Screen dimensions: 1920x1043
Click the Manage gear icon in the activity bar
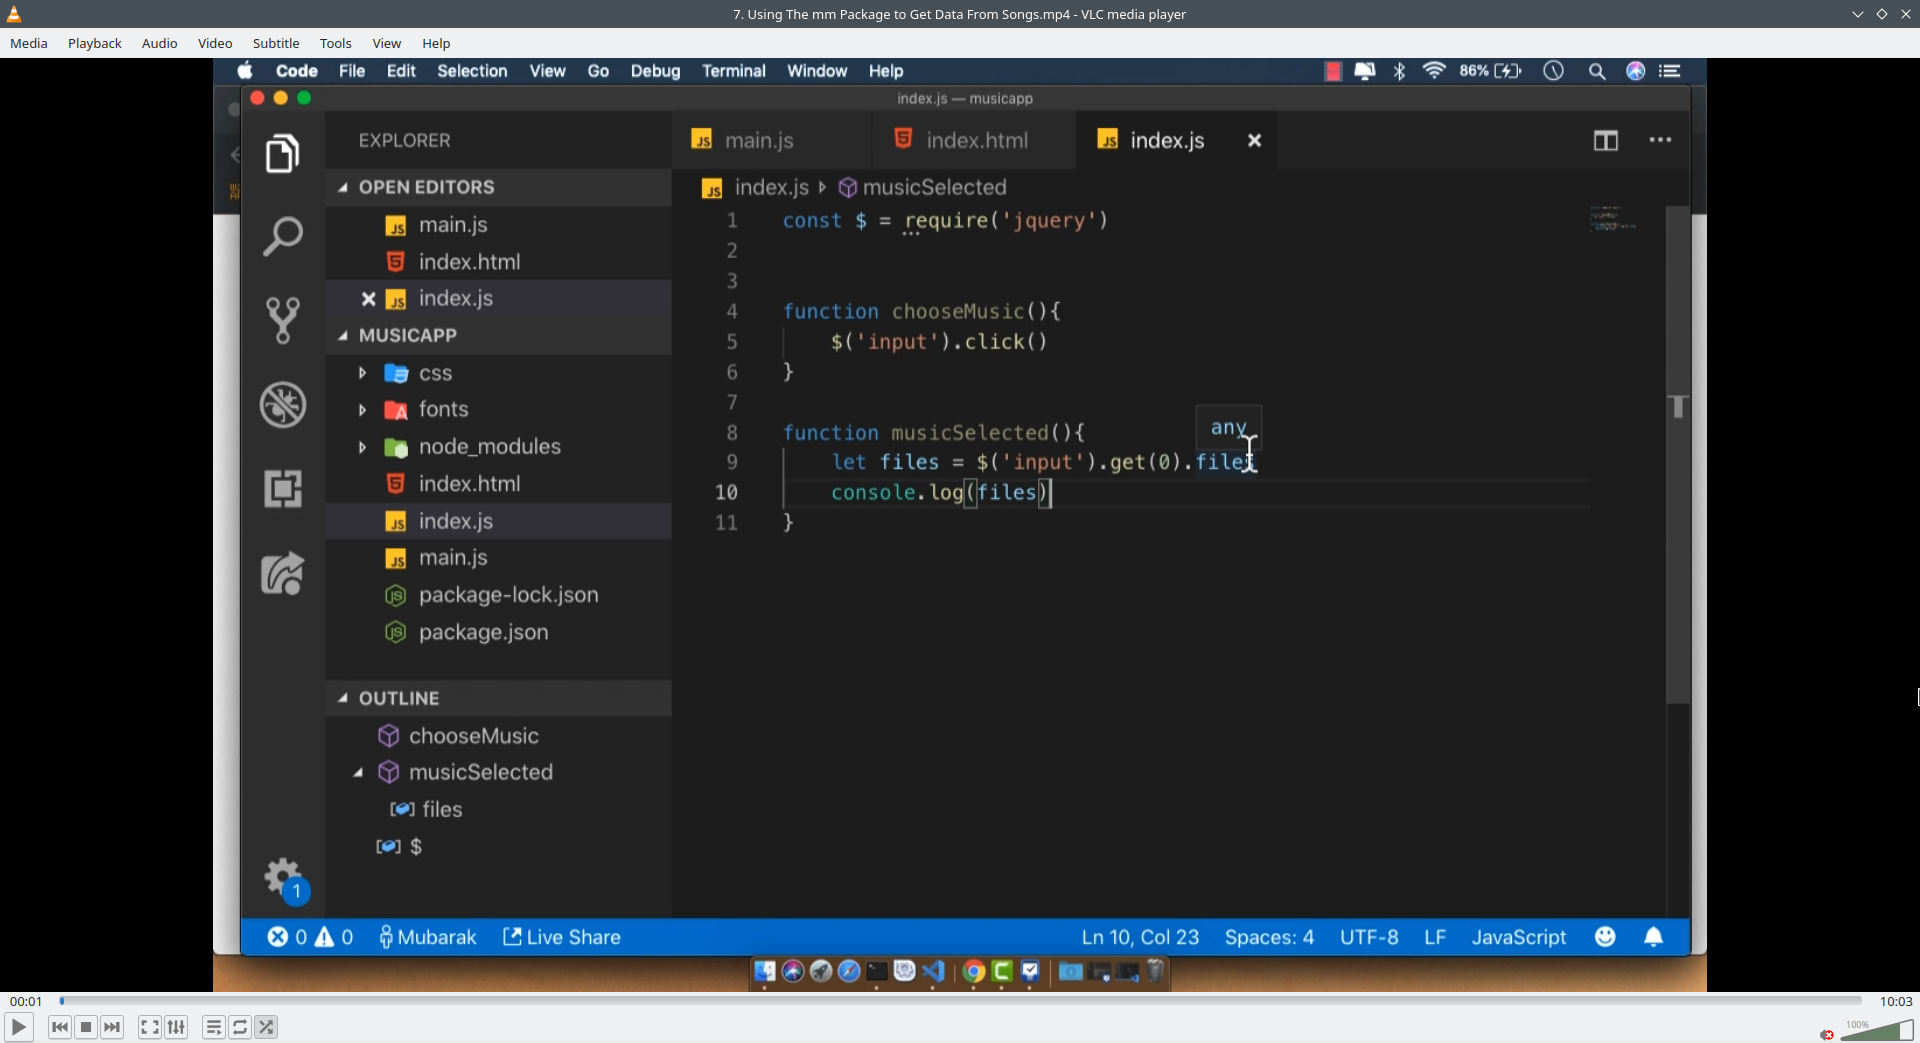284,878
